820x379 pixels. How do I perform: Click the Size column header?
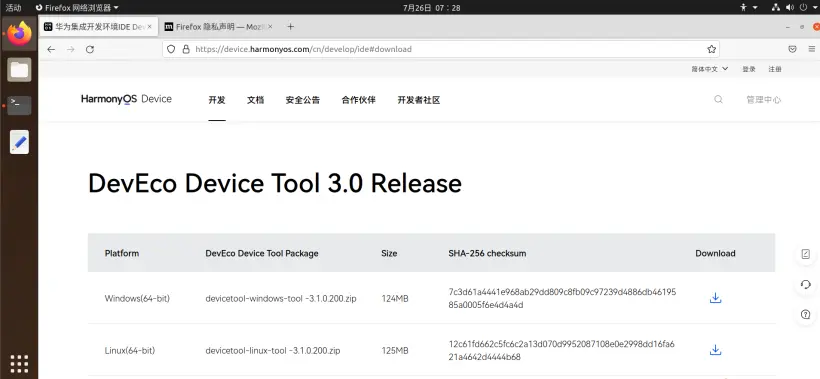click(x=389, y=253)
